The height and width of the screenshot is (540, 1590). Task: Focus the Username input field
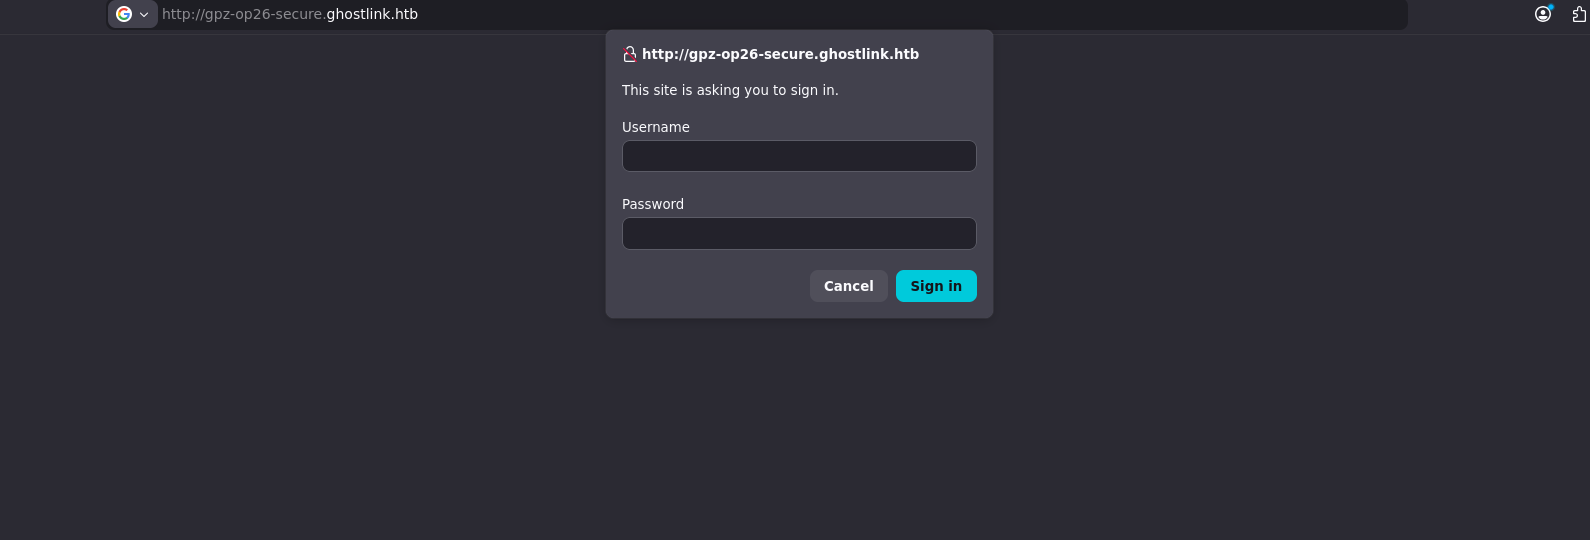(799, 156)
